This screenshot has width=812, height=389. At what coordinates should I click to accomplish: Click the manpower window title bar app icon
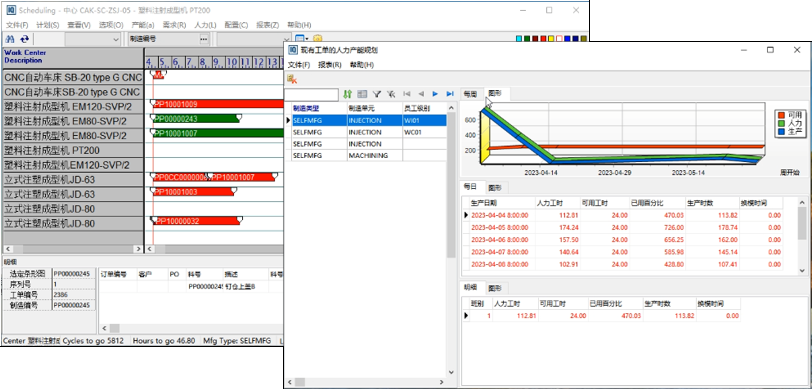pyautogui.click(x=293, y=50)
